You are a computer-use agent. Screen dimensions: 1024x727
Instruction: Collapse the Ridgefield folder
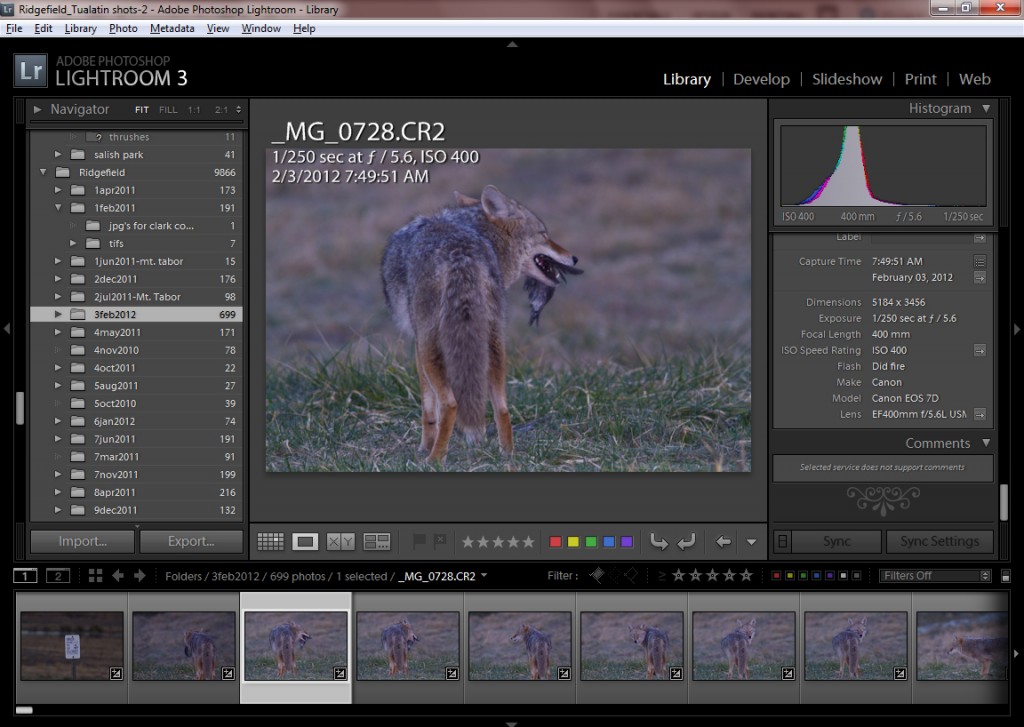pos(44,171)
